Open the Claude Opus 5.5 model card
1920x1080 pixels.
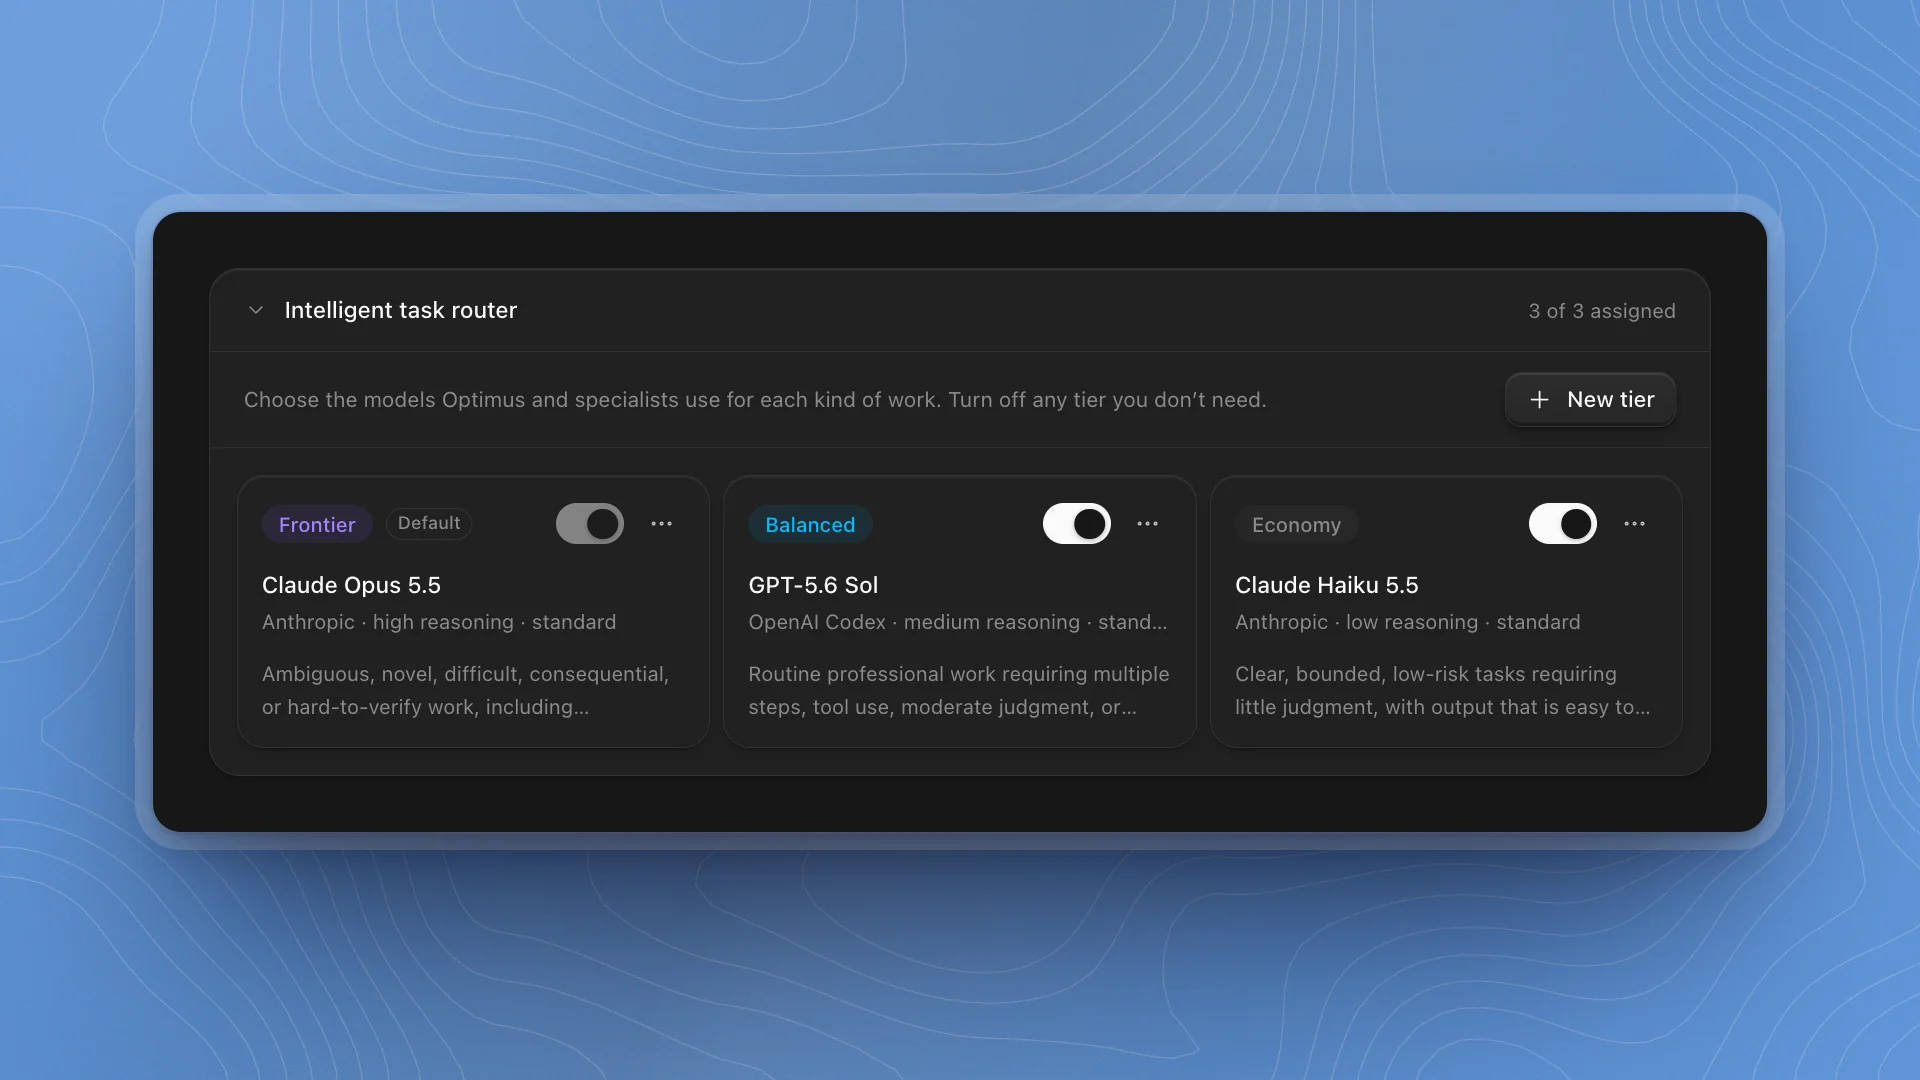click(473, 611)
